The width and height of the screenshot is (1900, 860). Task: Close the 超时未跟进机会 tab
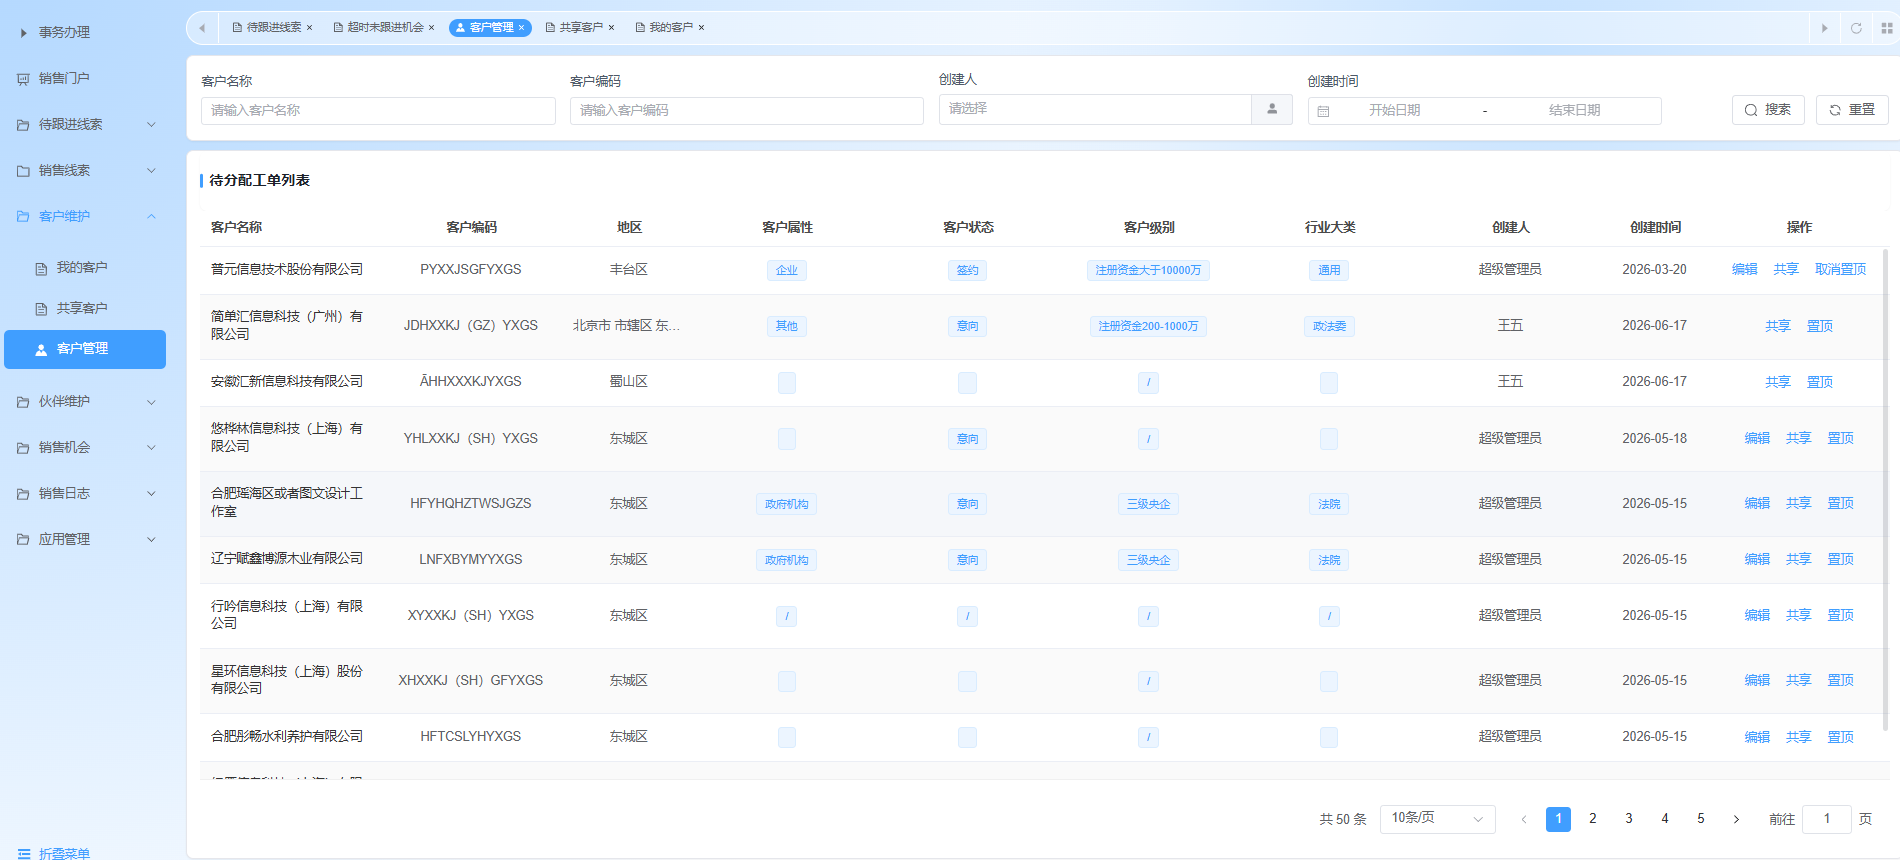pos(432,28)
